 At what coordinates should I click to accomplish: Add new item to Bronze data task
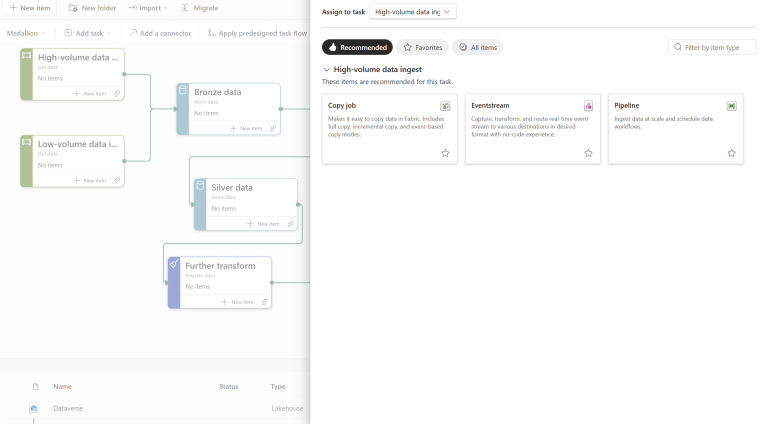click(x=246, y=128)
